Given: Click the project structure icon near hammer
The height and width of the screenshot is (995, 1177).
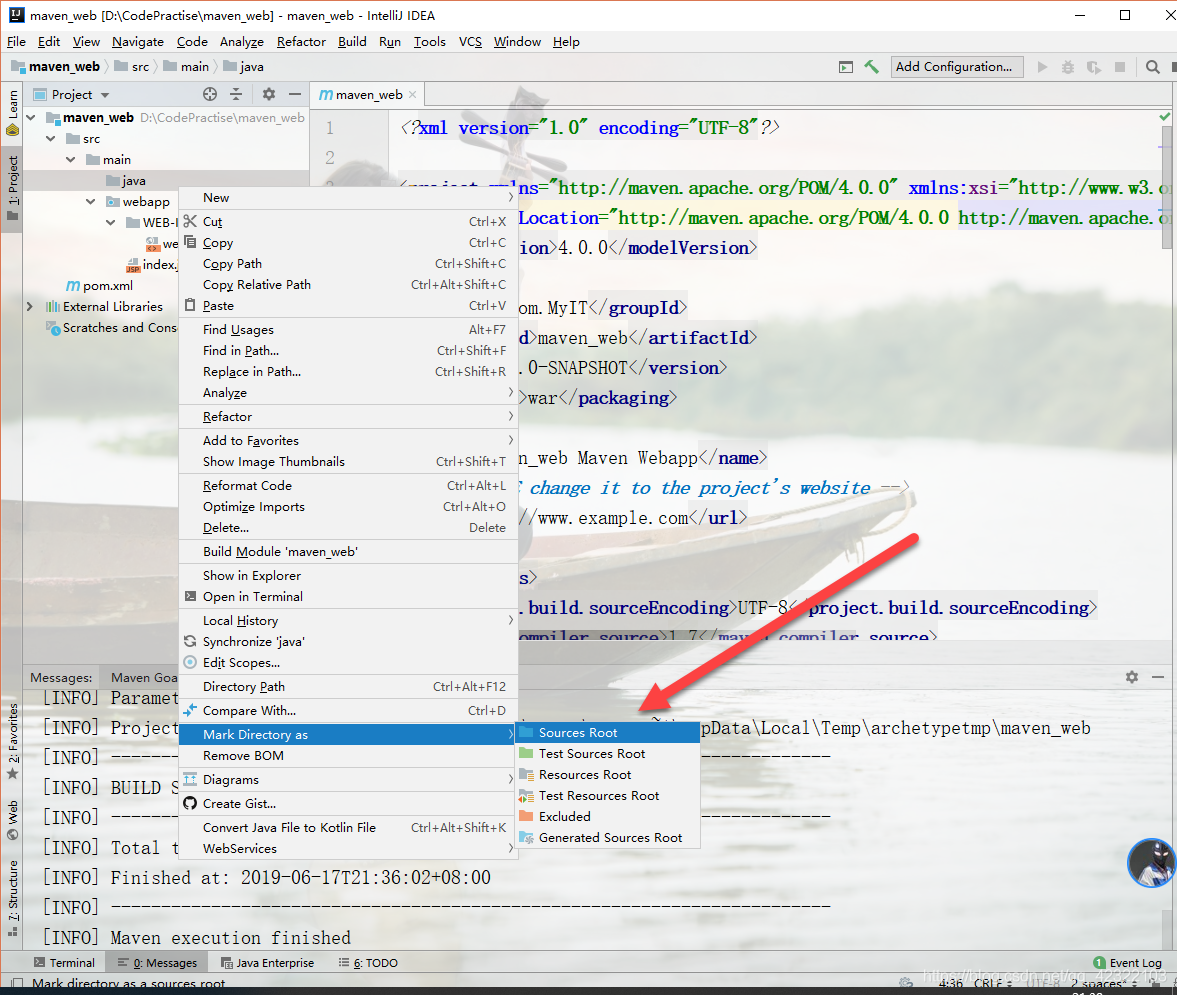Looking at the screenshot, I should (x=846, y=67).
